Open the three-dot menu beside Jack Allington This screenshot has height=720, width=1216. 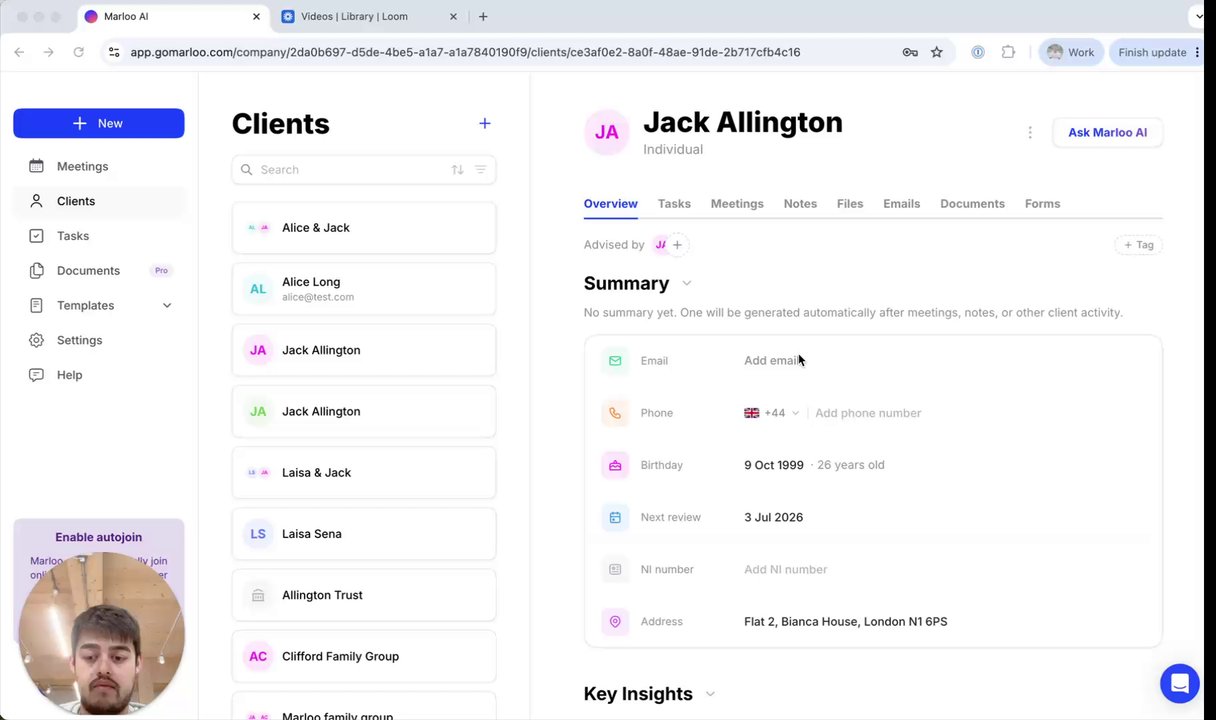click(x=1030, y=132)
